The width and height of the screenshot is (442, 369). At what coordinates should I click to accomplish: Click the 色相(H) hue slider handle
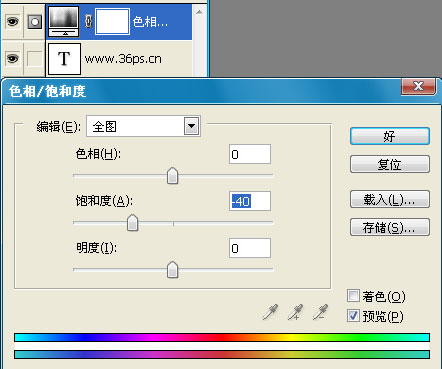(x=172, y=176)
